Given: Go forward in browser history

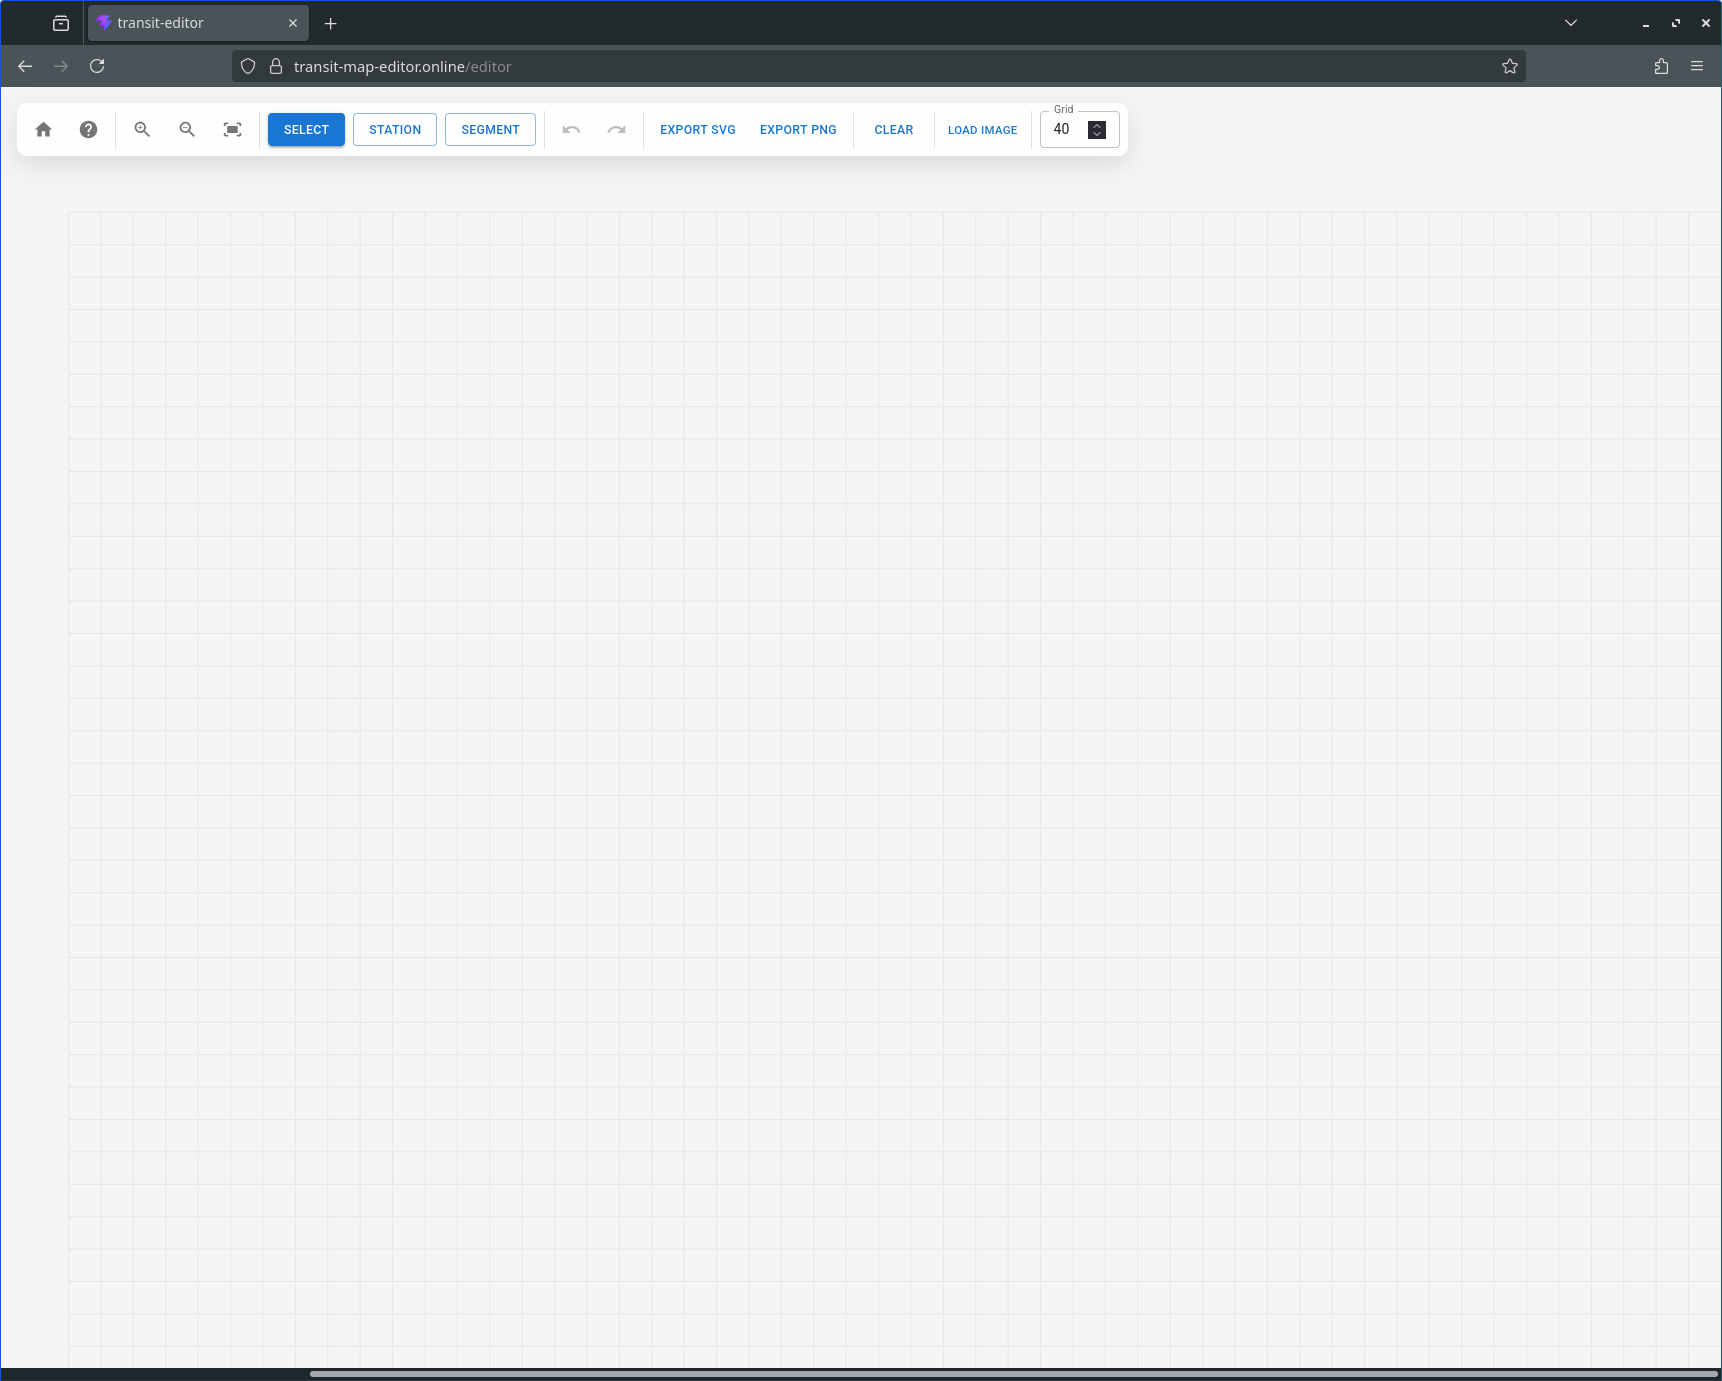Looking at the screenshot, I should [61, 66].
